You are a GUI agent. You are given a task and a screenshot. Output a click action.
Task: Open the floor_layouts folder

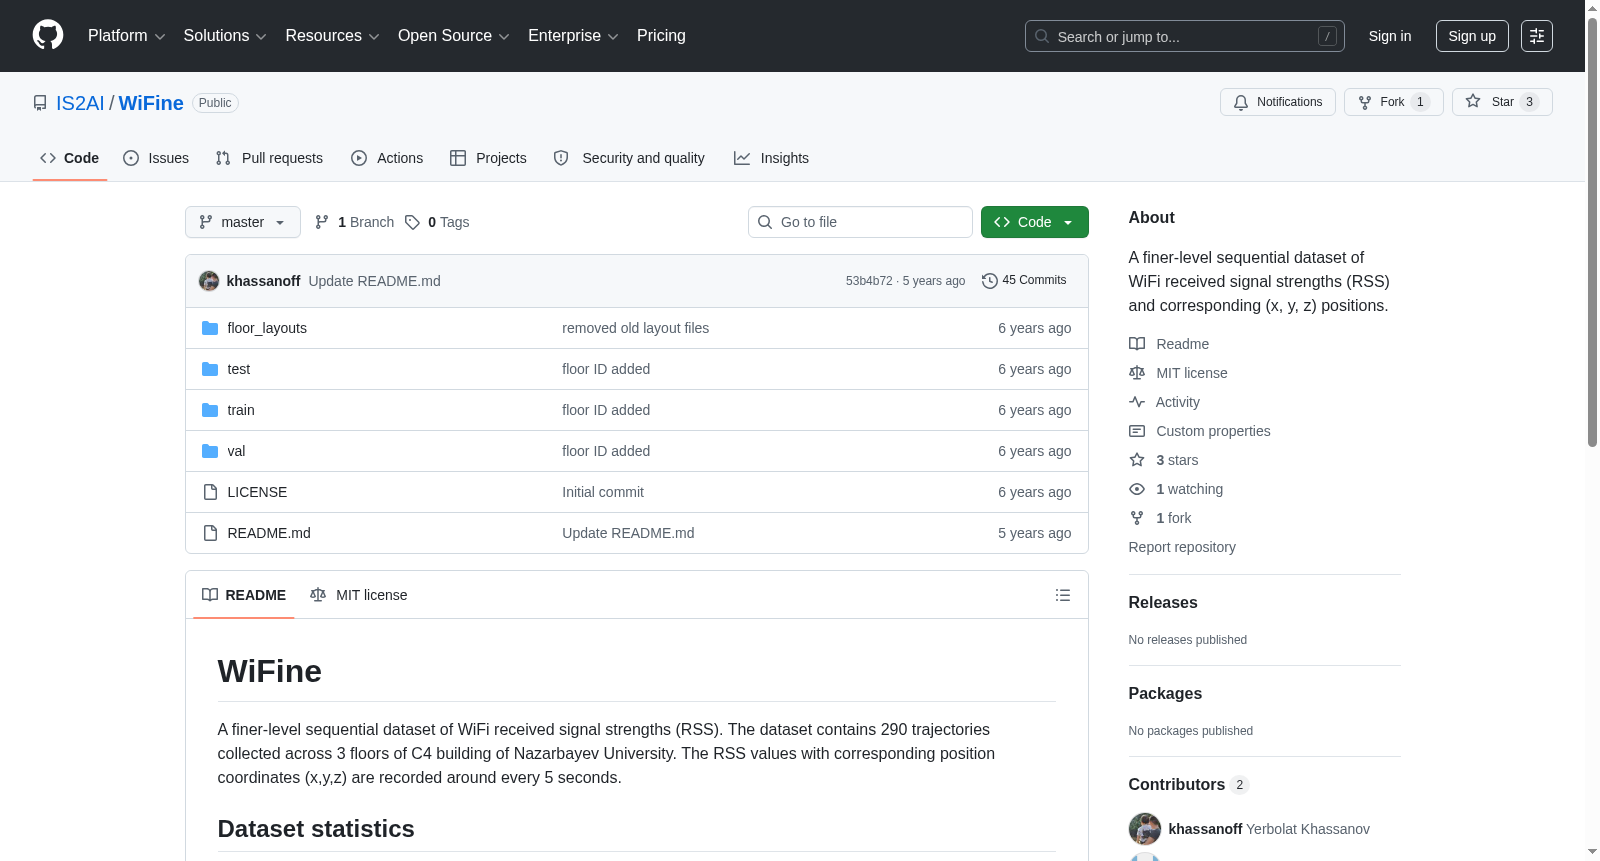tap(267, 328)
